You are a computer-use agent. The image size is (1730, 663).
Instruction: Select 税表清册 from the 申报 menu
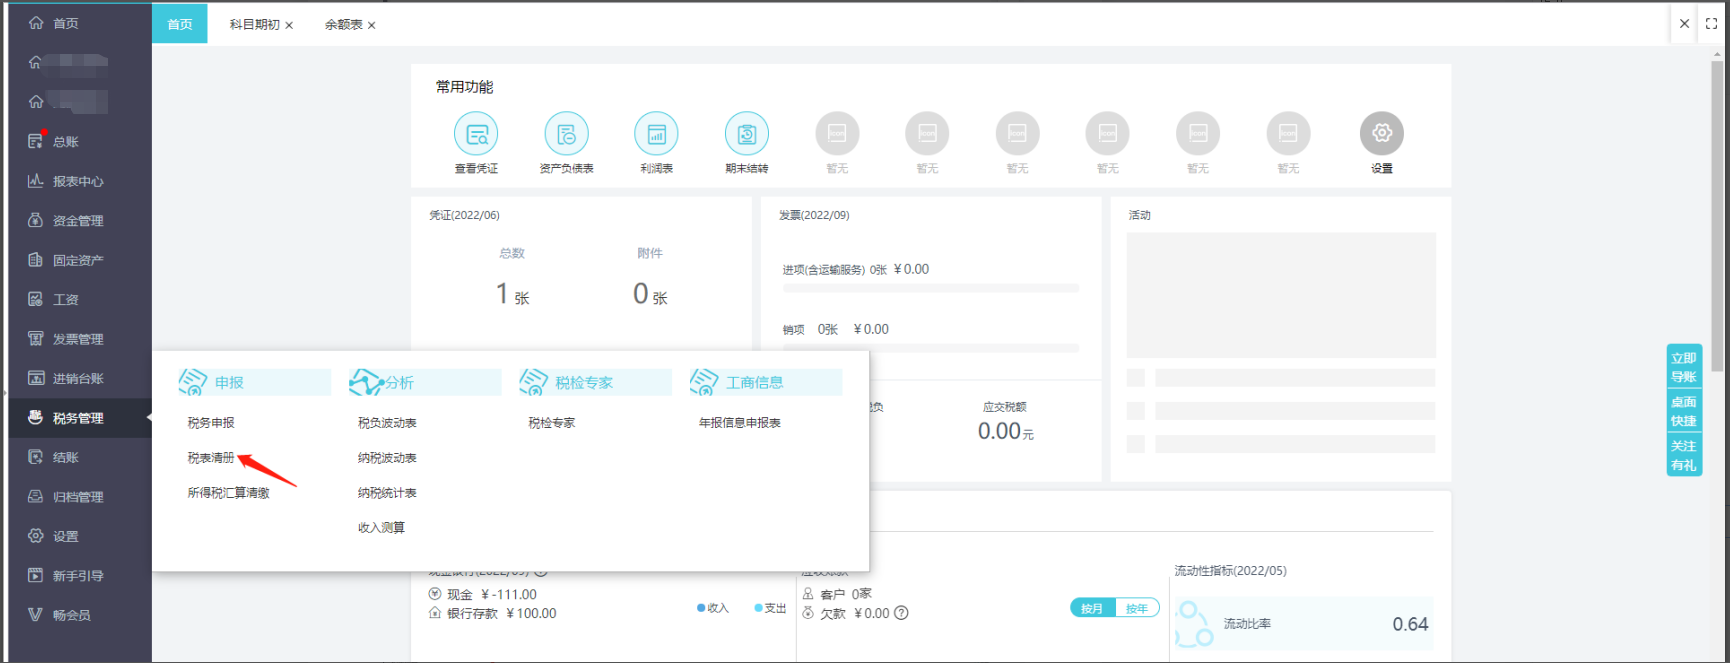coord(211,458)
